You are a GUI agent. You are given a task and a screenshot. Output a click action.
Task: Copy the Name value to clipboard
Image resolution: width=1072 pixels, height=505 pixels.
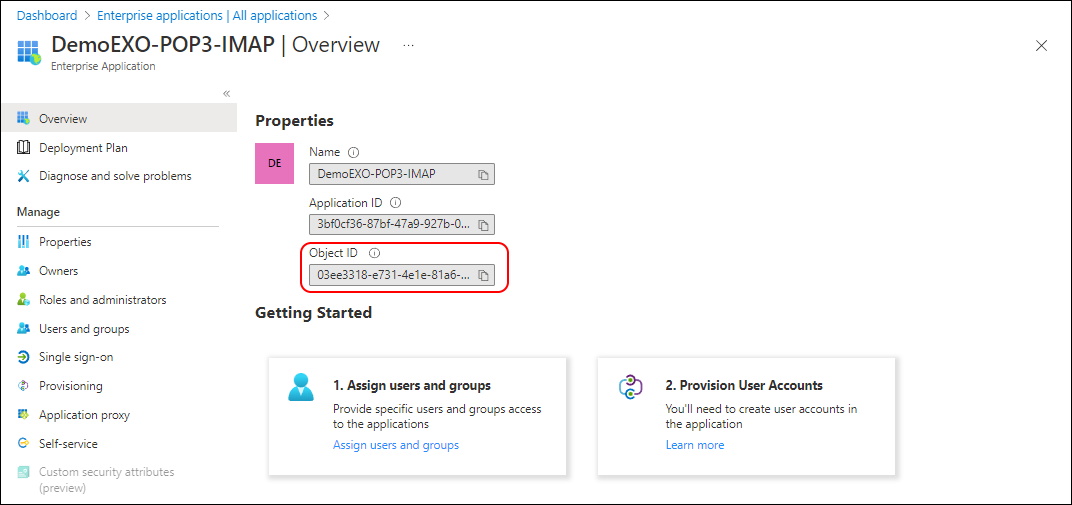pos(483,174)
